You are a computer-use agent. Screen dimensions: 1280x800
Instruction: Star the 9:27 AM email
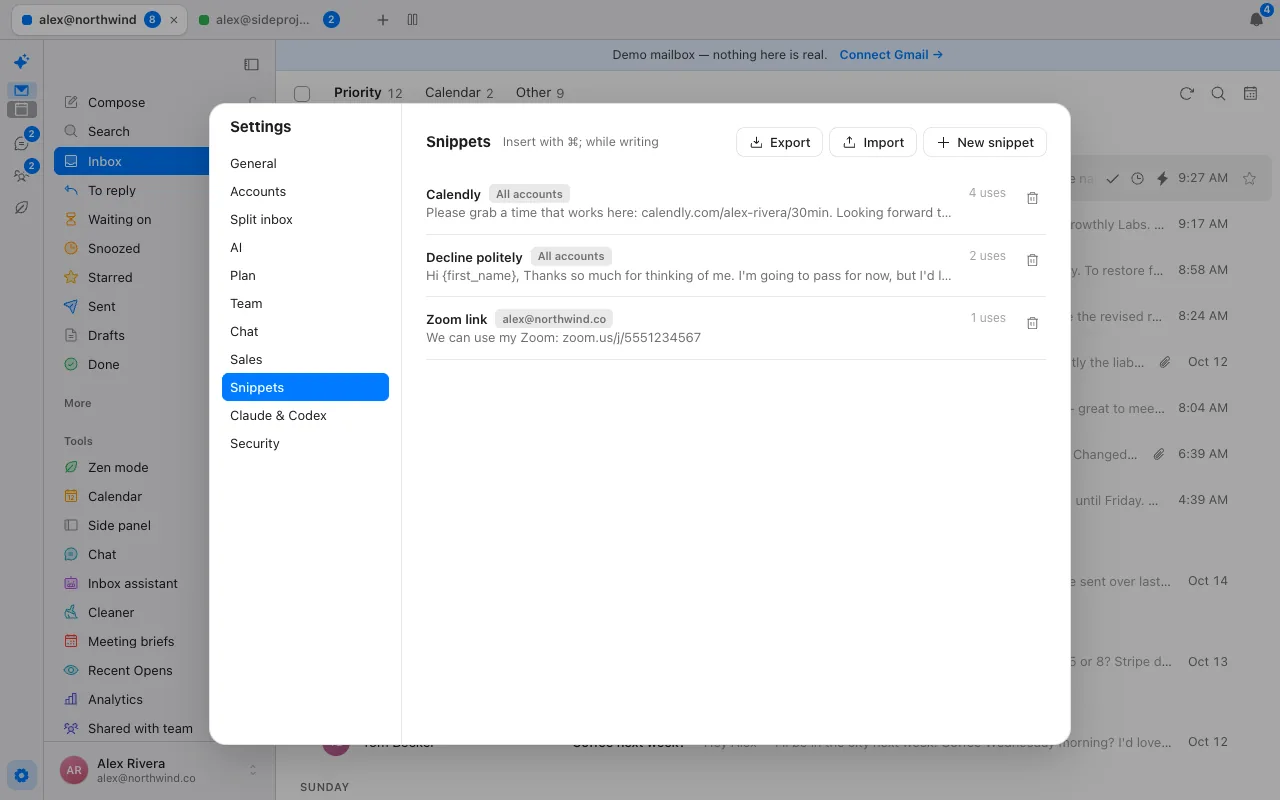[1249, 178]
